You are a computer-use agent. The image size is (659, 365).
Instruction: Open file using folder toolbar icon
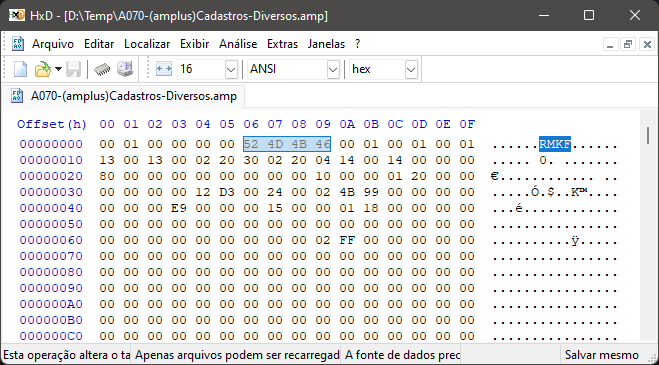(42, 69)
